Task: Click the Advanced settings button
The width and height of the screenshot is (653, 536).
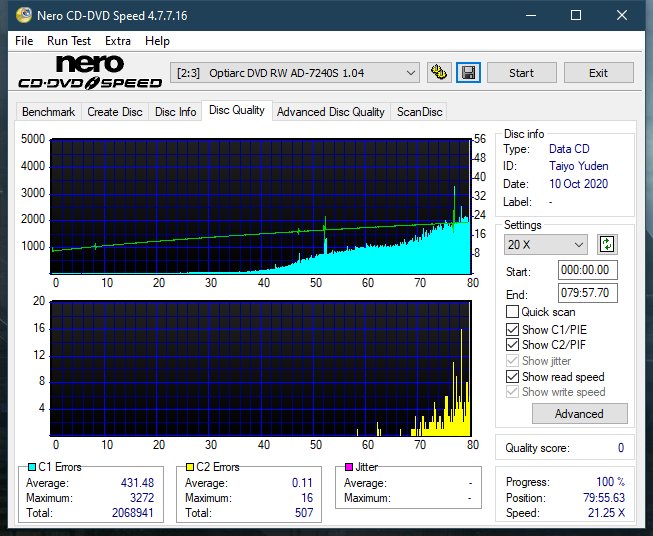Action: click(579, 414)
